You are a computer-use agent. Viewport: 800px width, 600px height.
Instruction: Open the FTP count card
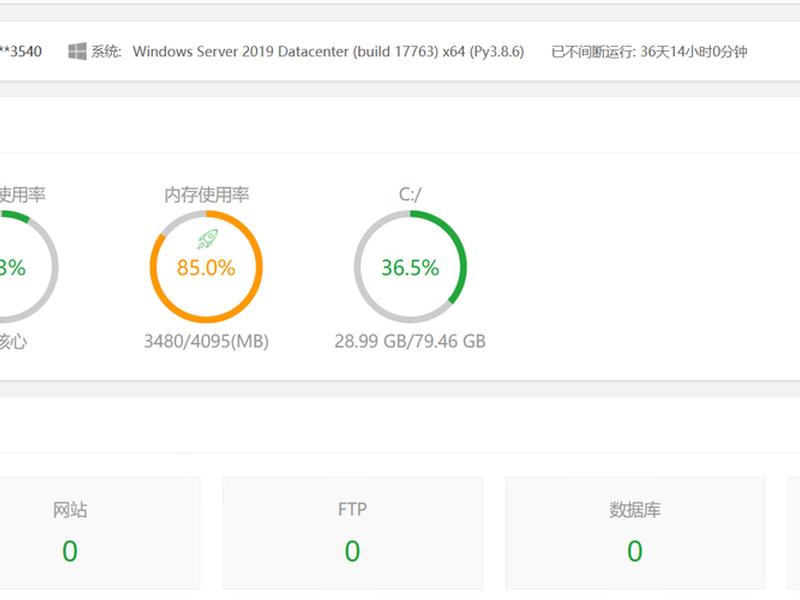coord(353,533)
